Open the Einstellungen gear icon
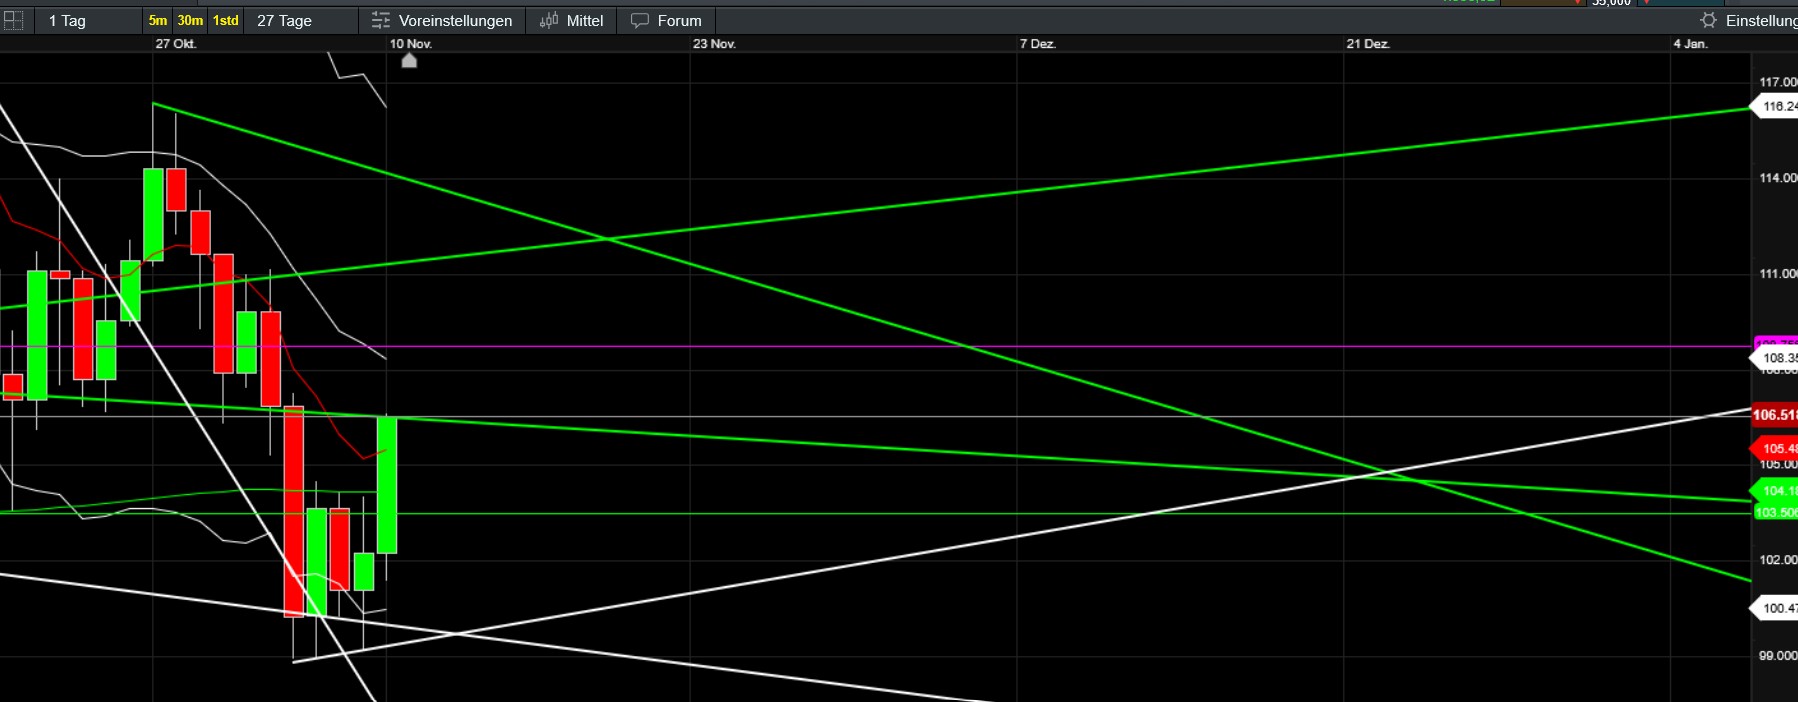 1708,20
